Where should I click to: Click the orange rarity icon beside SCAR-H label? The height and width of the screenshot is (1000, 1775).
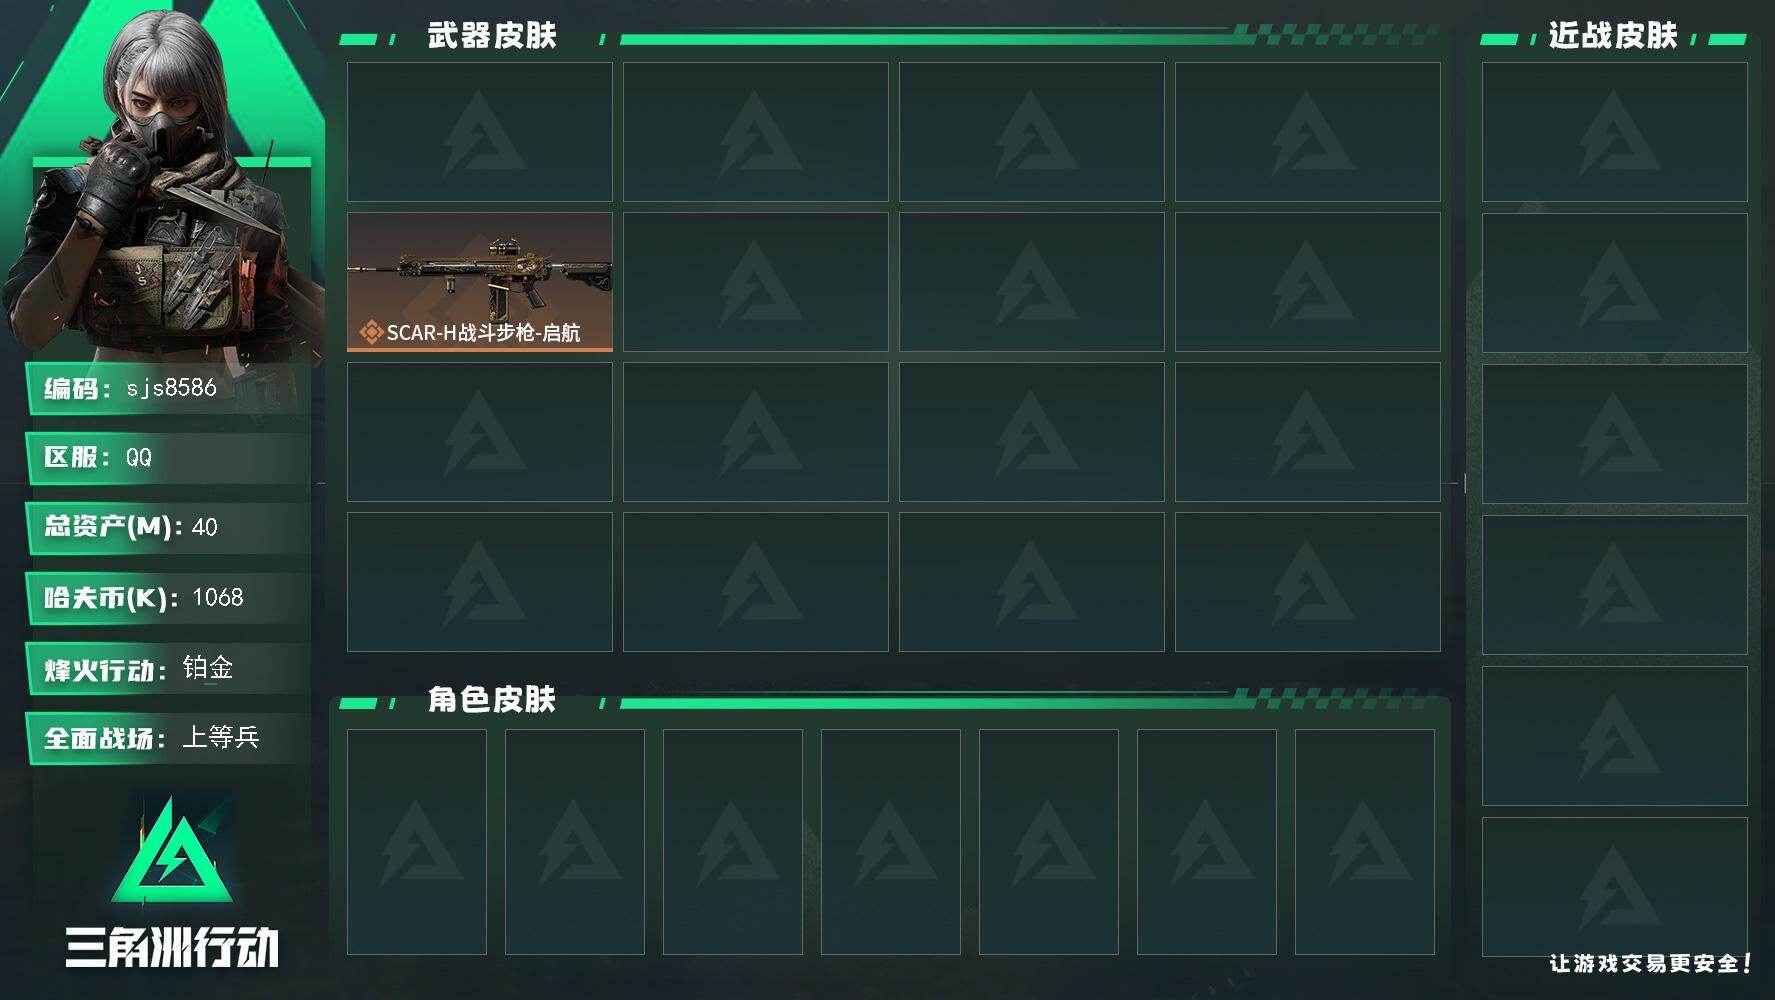point(371,332)
